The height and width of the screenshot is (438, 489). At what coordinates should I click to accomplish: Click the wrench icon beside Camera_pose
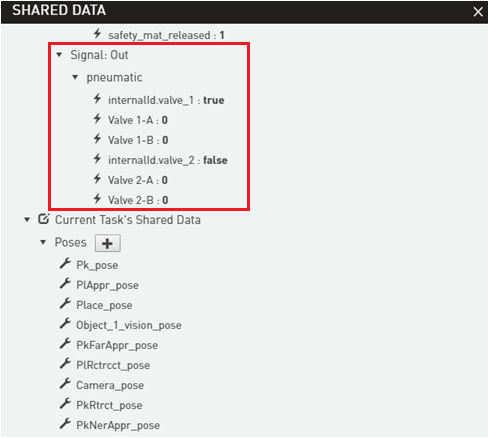coord(65,384)
